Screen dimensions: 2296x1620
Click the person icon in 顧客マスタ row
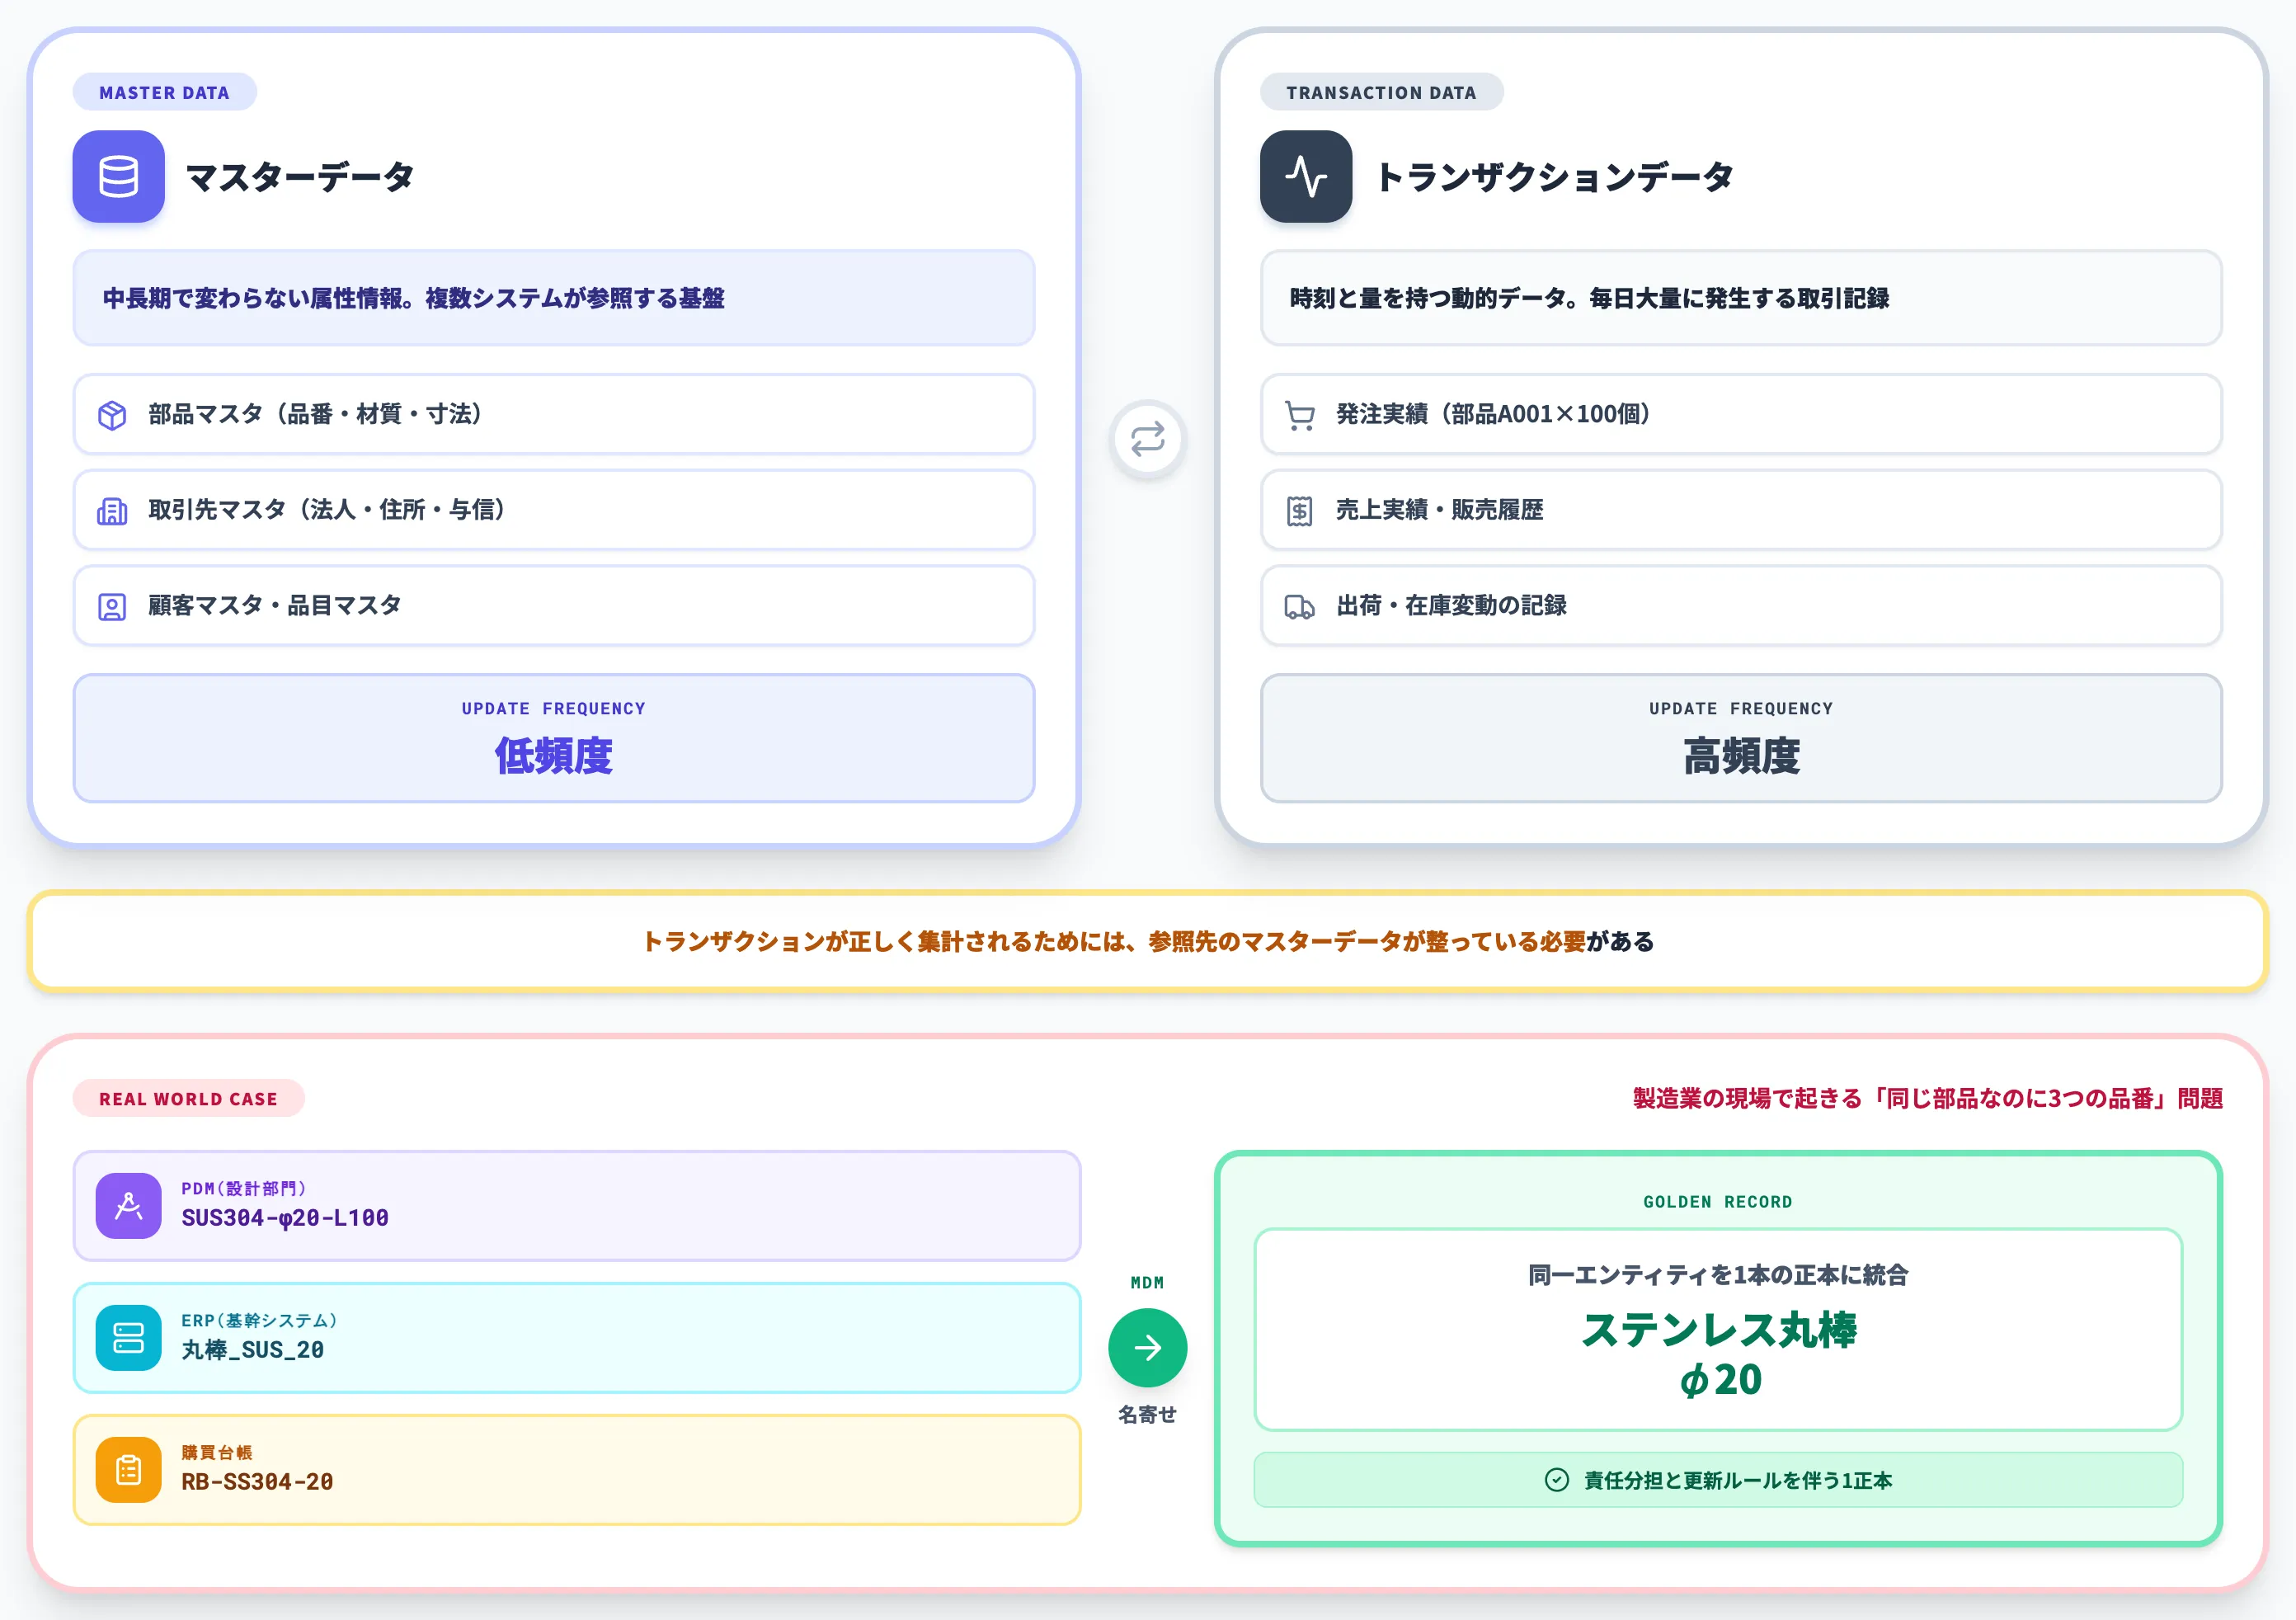click(112, 607)
